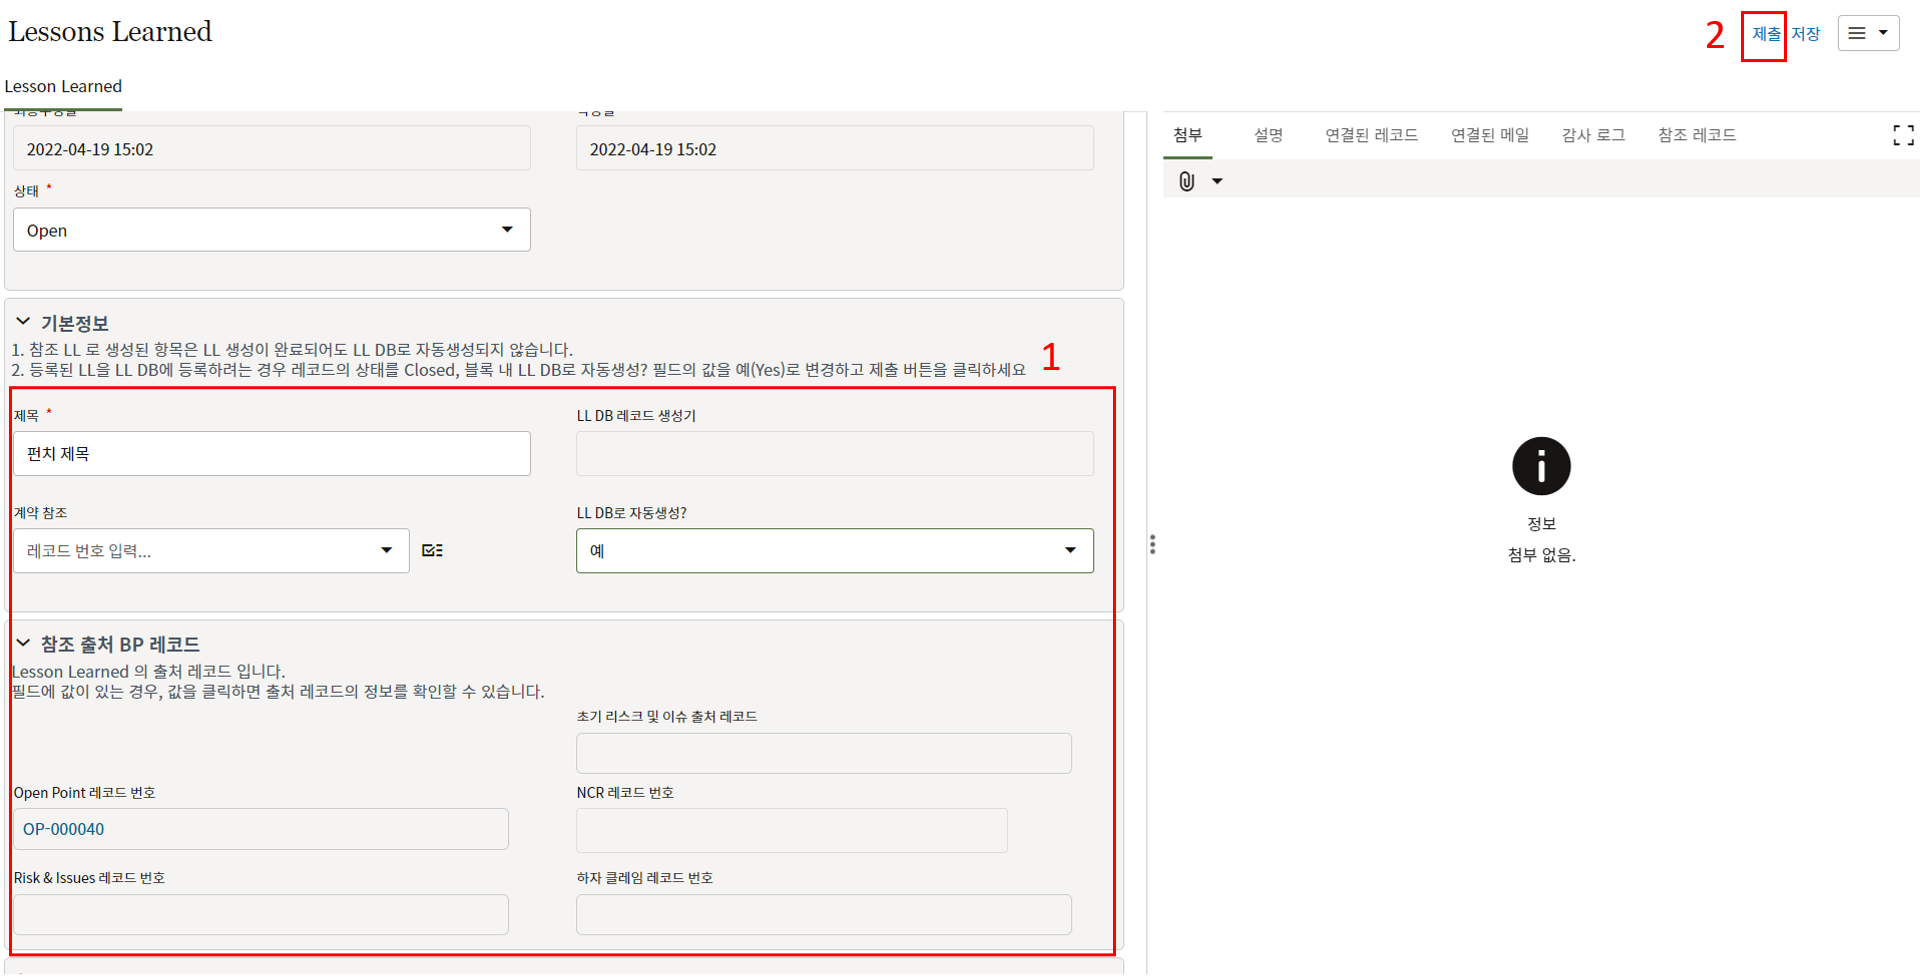Switch to the 연결된 레코드 tab
The image size is (1920, 980).
pos(1371,135)
